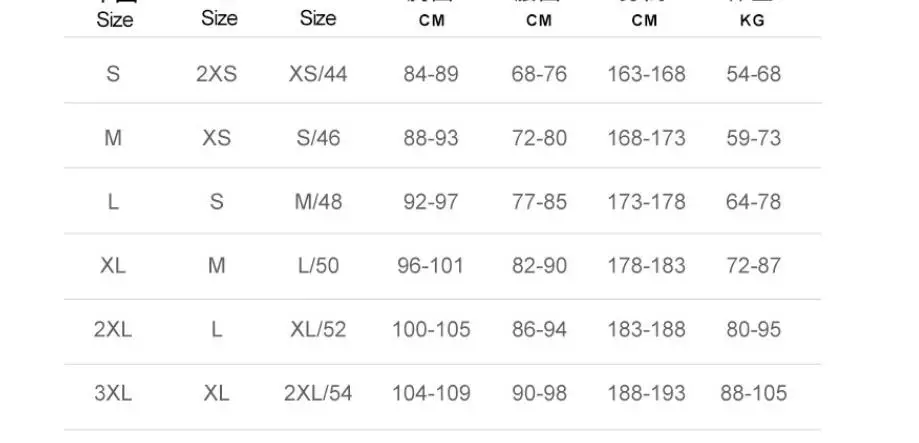The image size is (919, 443).
Task: Select the 88-105 kg weight range
Action: click(753, 393)
